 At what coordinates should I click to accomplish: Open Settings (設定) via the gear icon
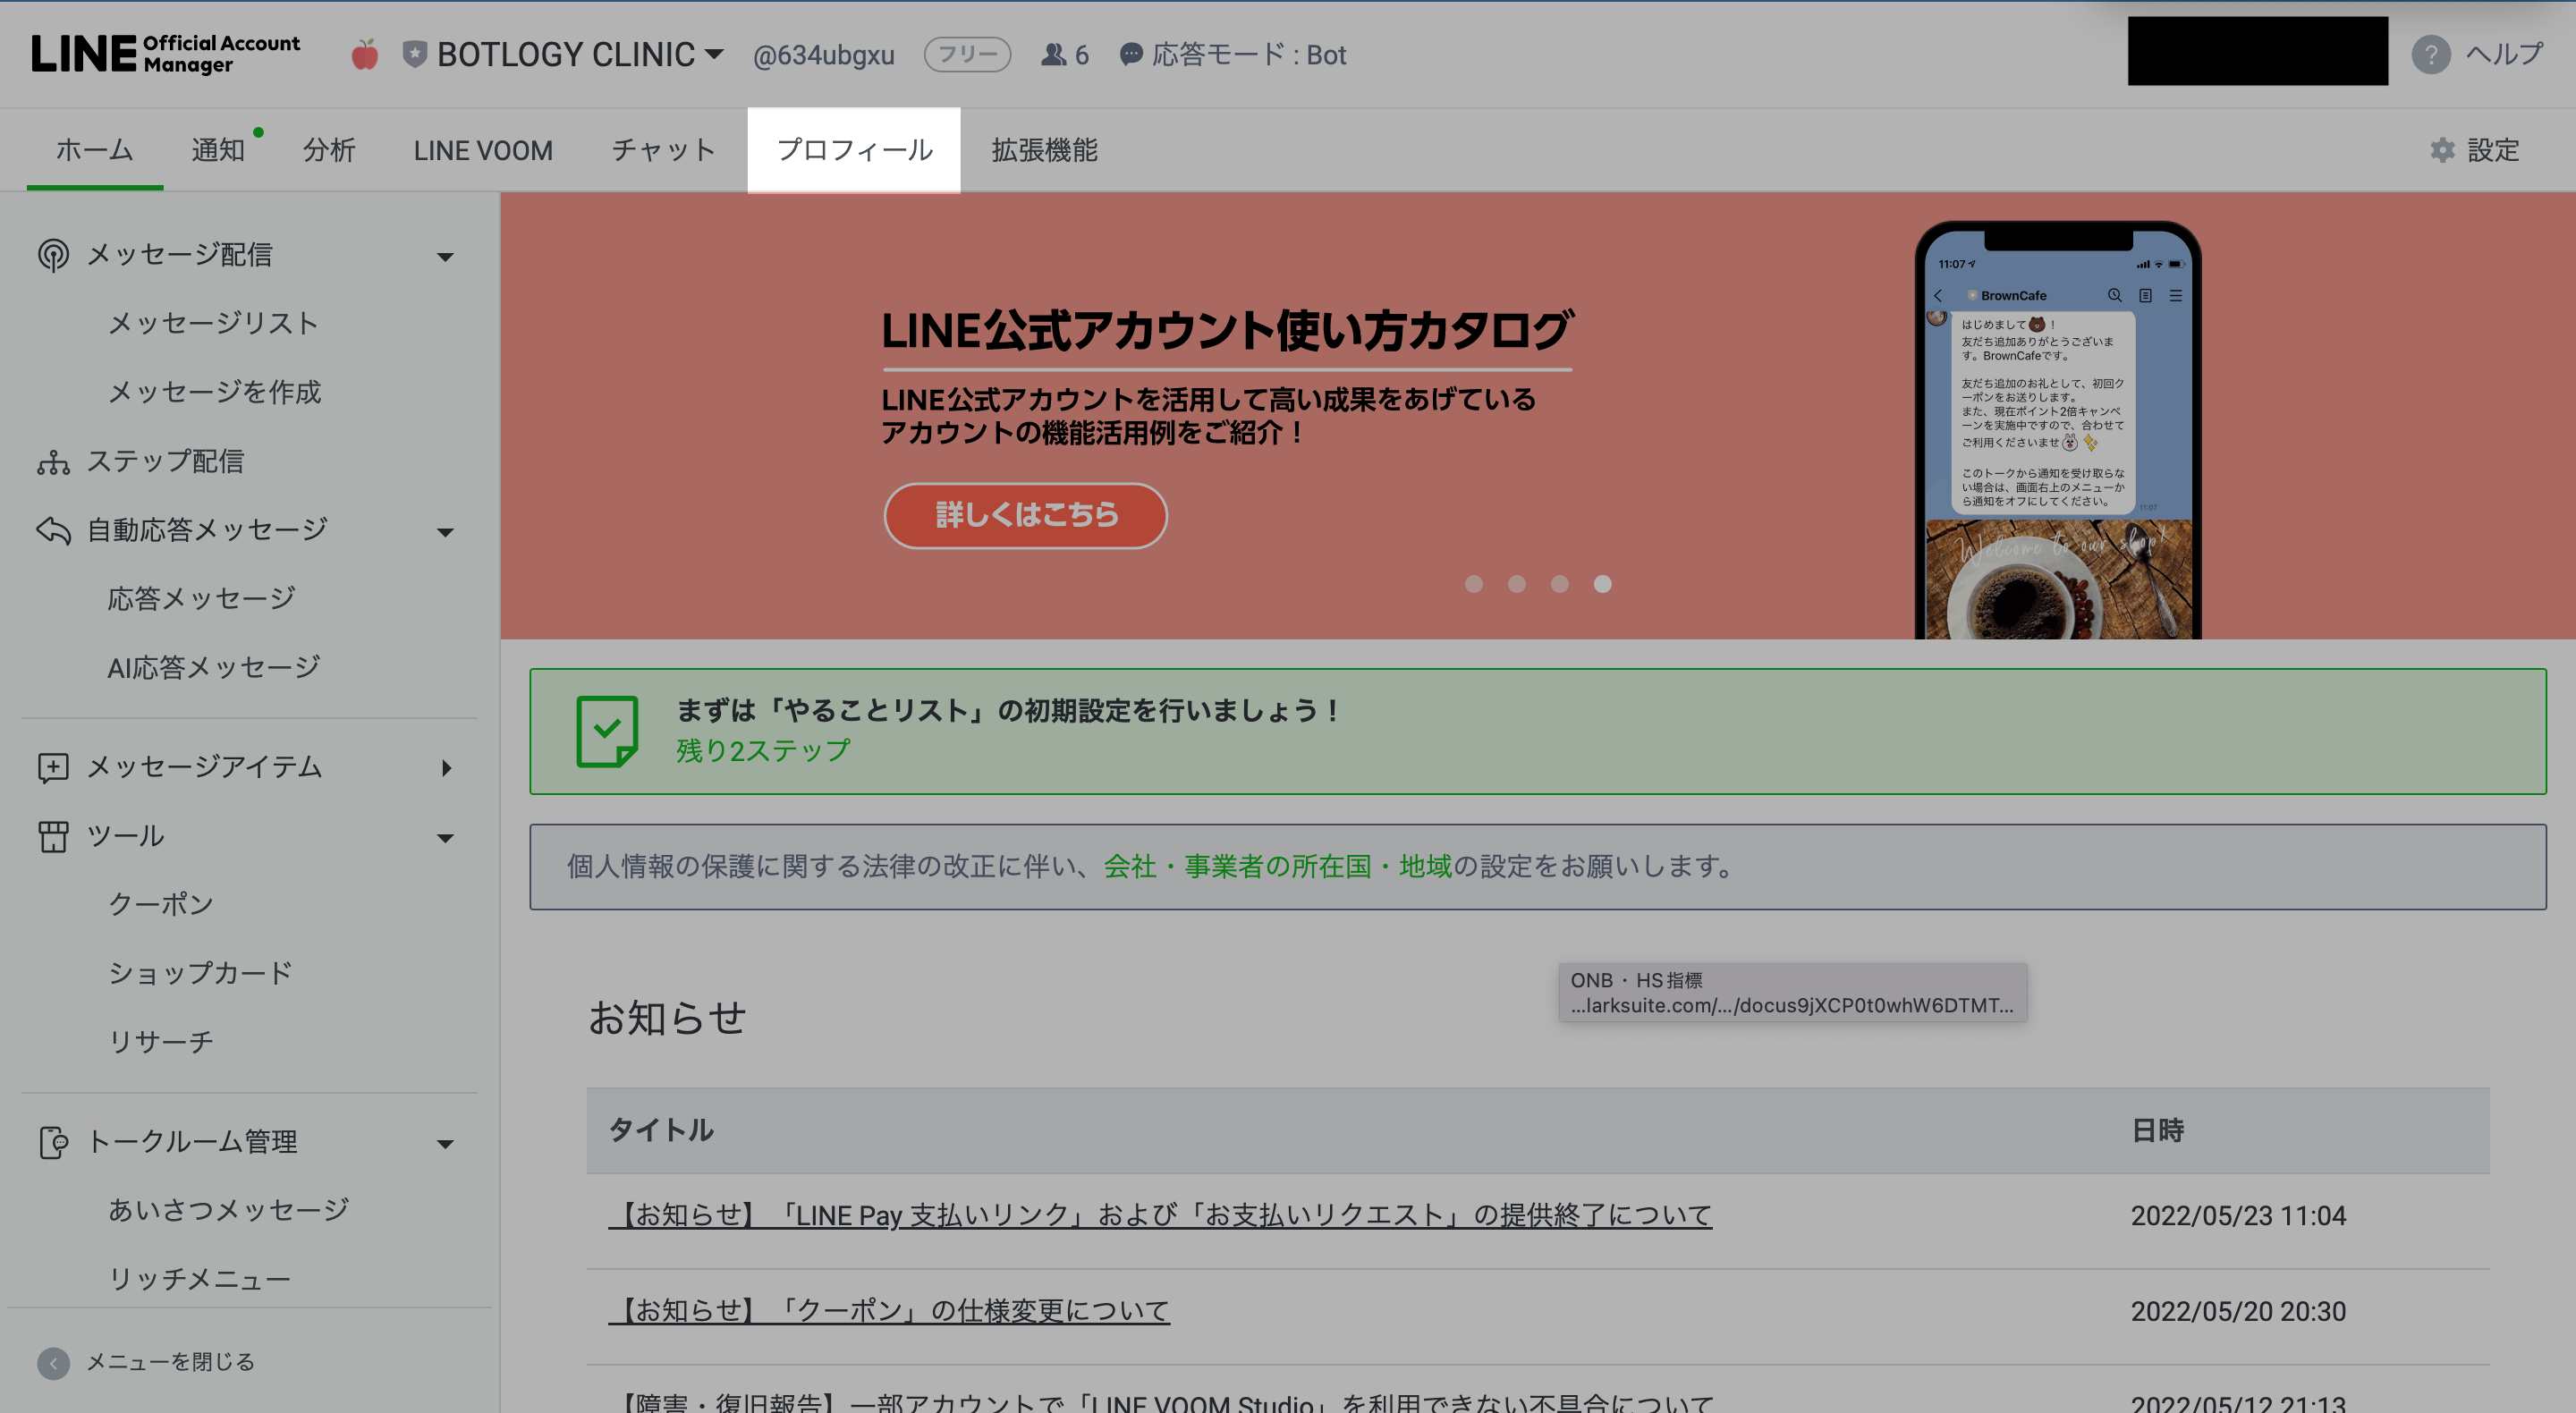tap(2442, 150)
